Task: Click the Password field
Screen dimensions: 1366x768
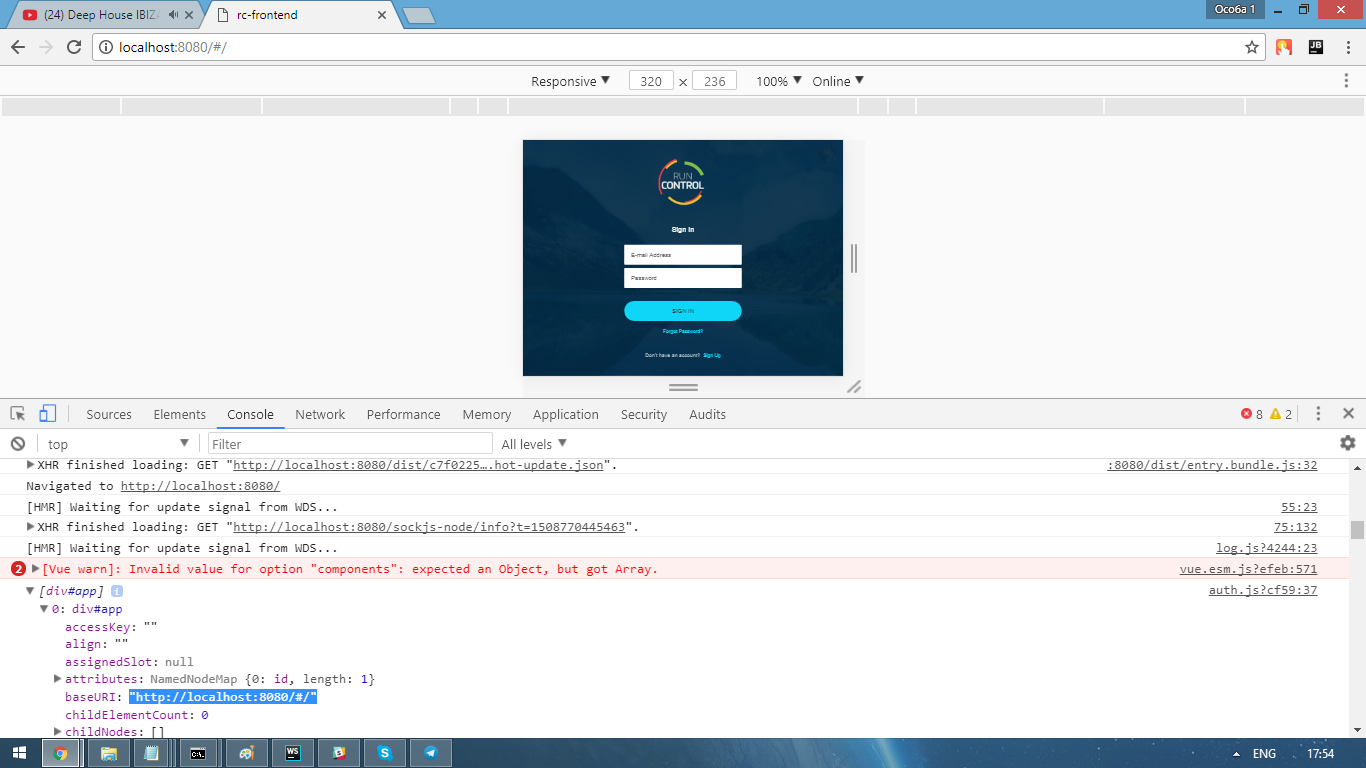Action: click(x=683, y=278)
